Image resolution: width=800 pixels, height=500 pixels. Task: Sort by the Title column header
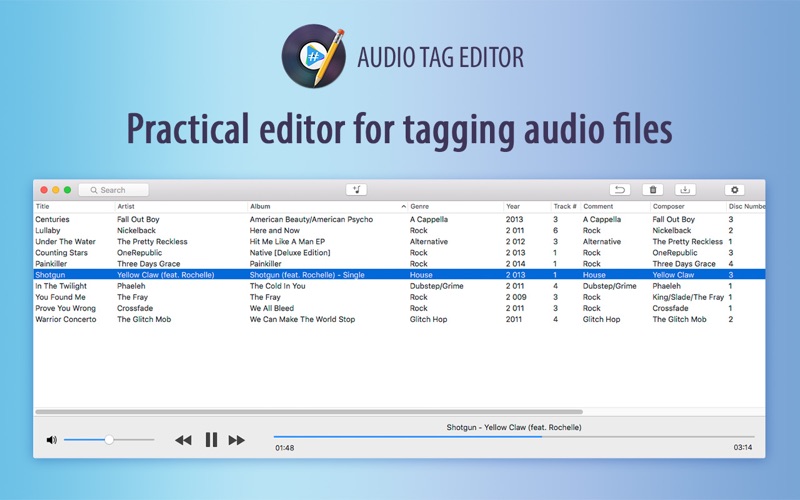point(42,207)
